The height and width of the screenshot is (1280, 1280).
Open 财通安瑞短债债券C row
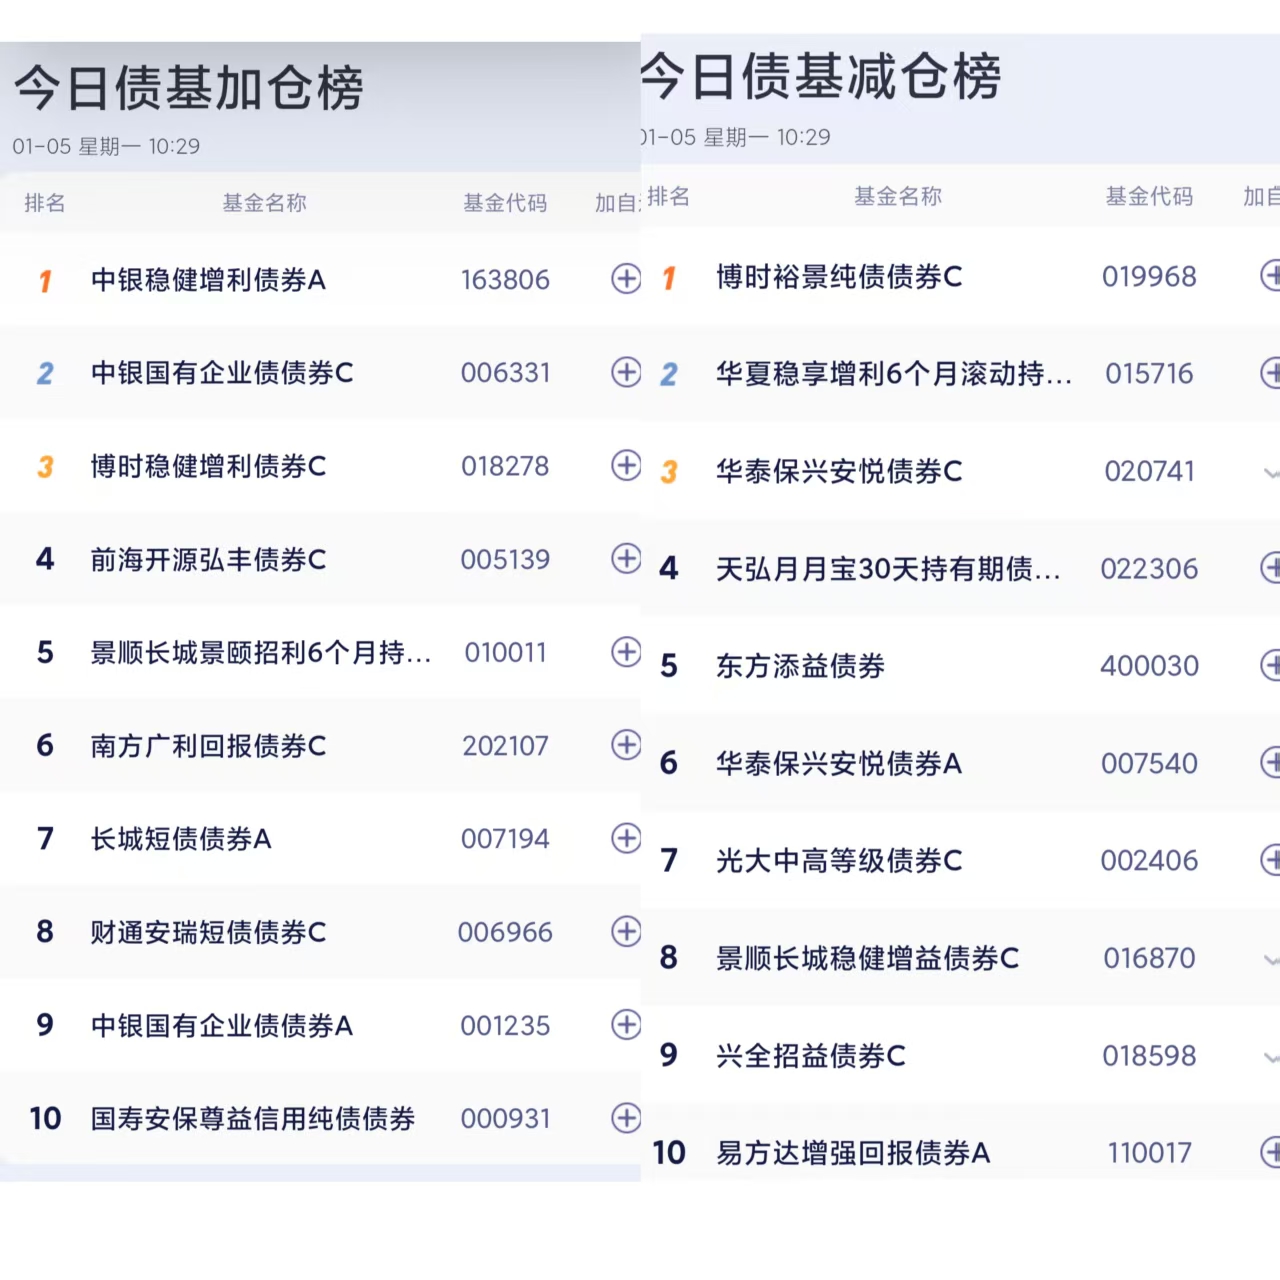(320, 931)
